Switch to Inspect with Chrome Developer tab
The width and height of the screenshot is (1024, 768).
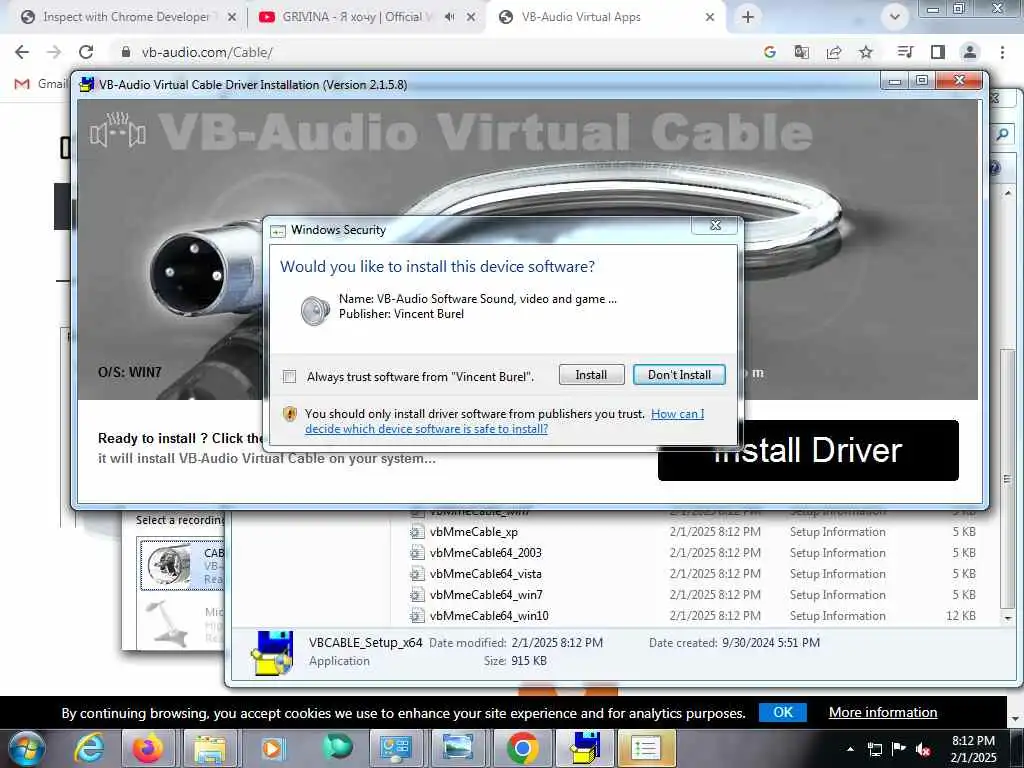pos(127,17)
